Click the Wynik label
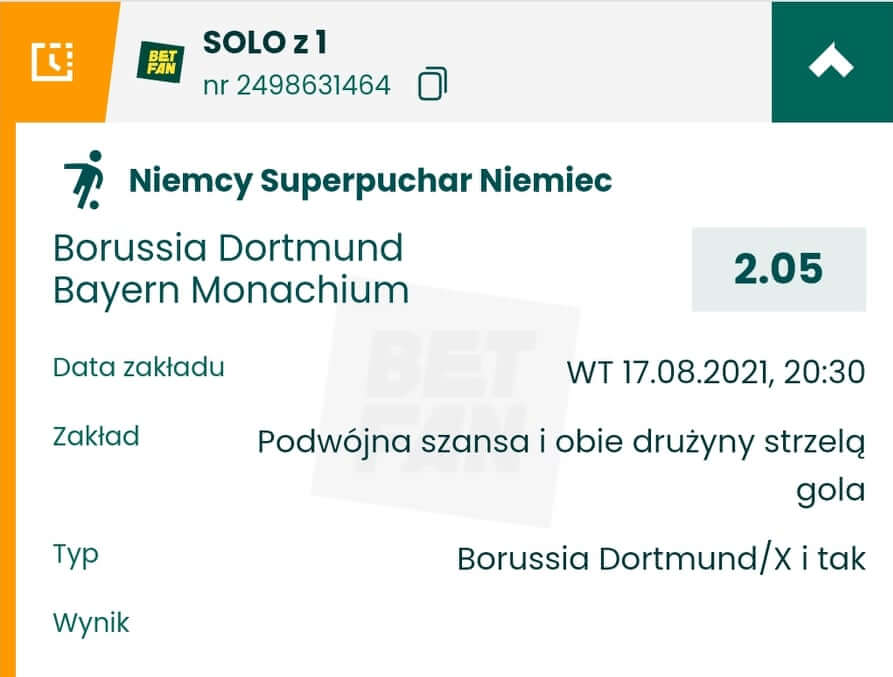The height and width of the screenshot is (677, 893). coord(91,623)
